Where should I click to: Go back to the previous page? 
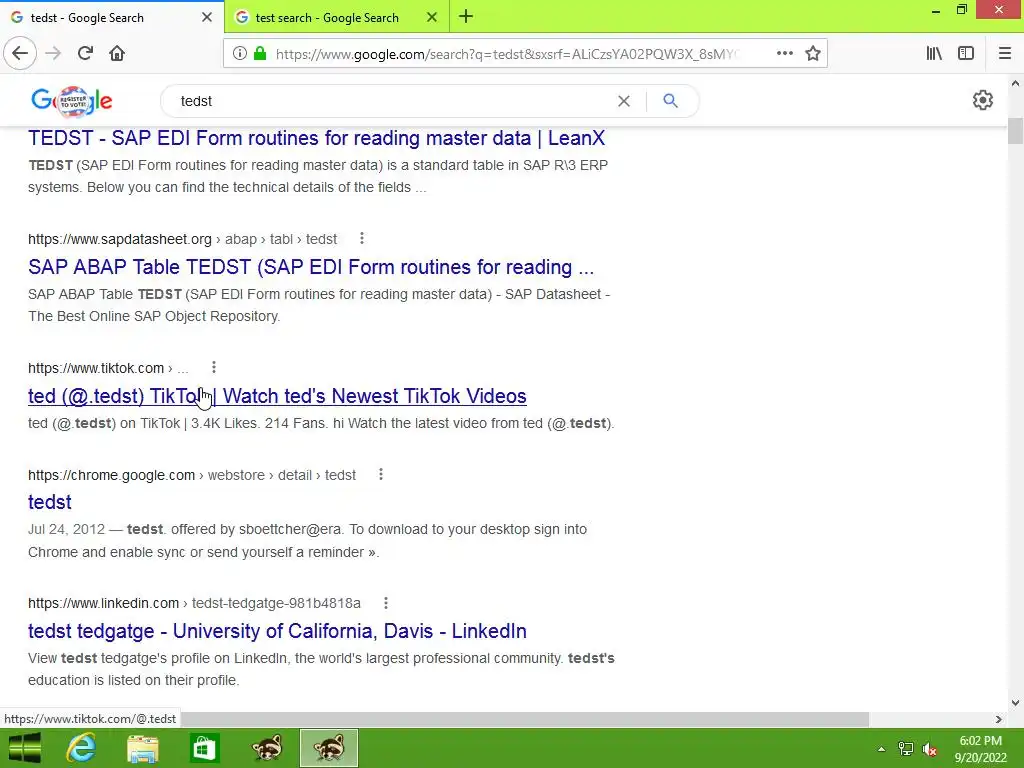click(x=20, y=53)
